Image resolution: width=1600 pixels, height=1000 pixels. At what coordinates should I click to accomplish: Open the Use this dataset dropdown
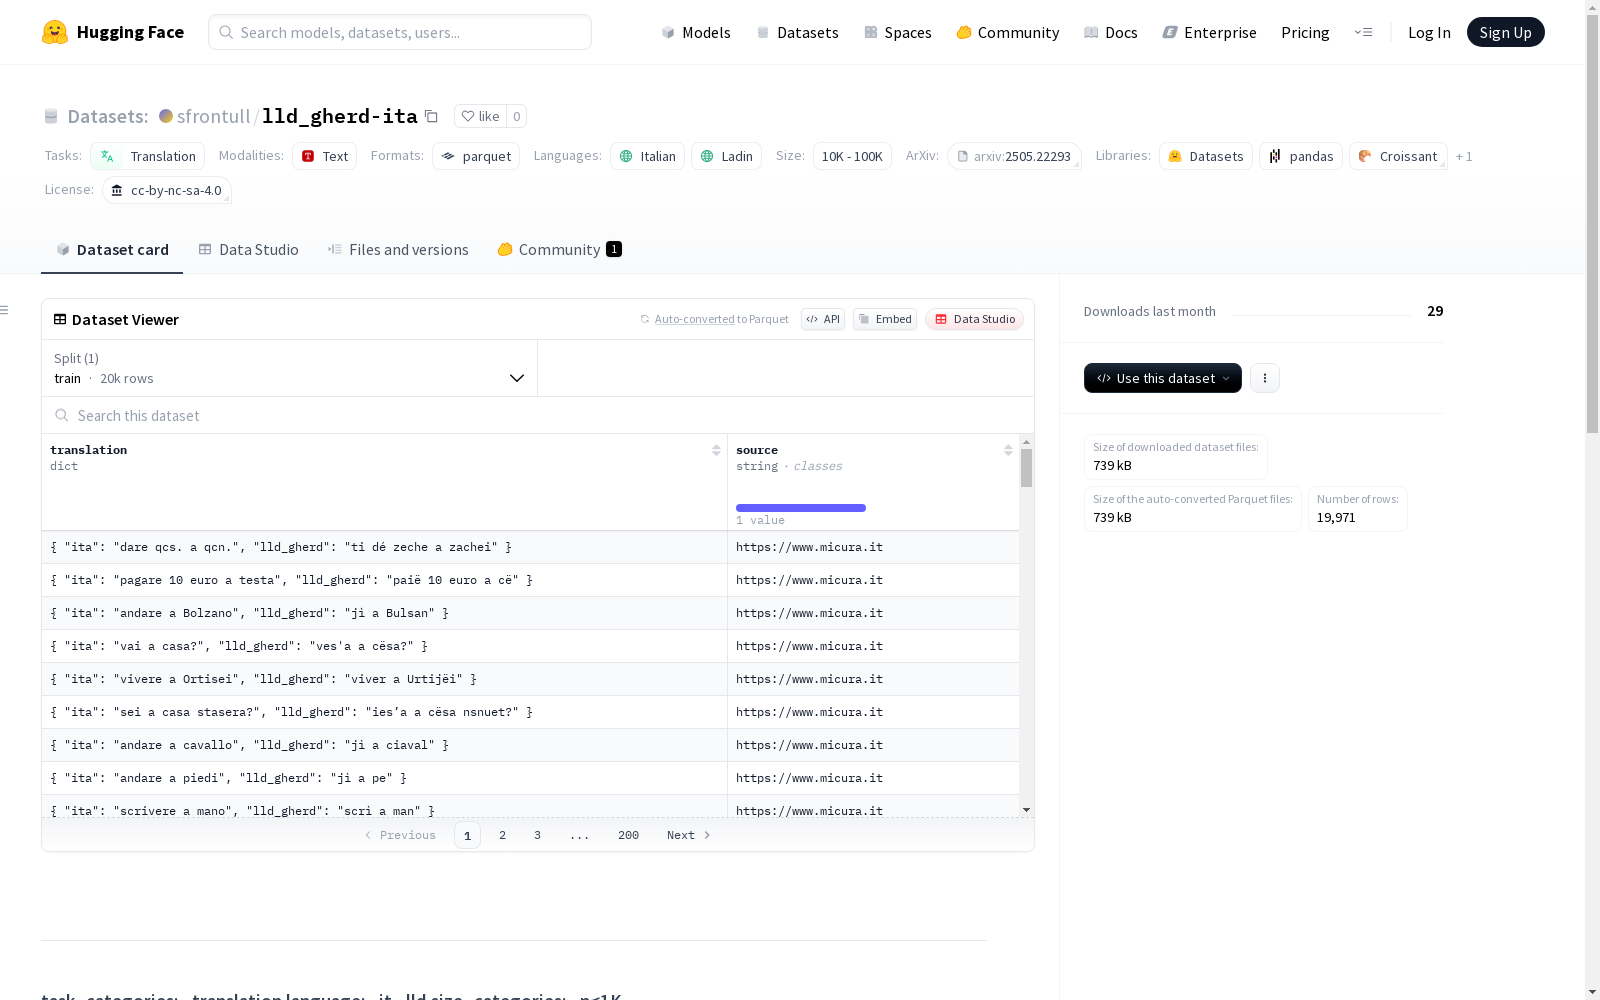click(1163, 378)
